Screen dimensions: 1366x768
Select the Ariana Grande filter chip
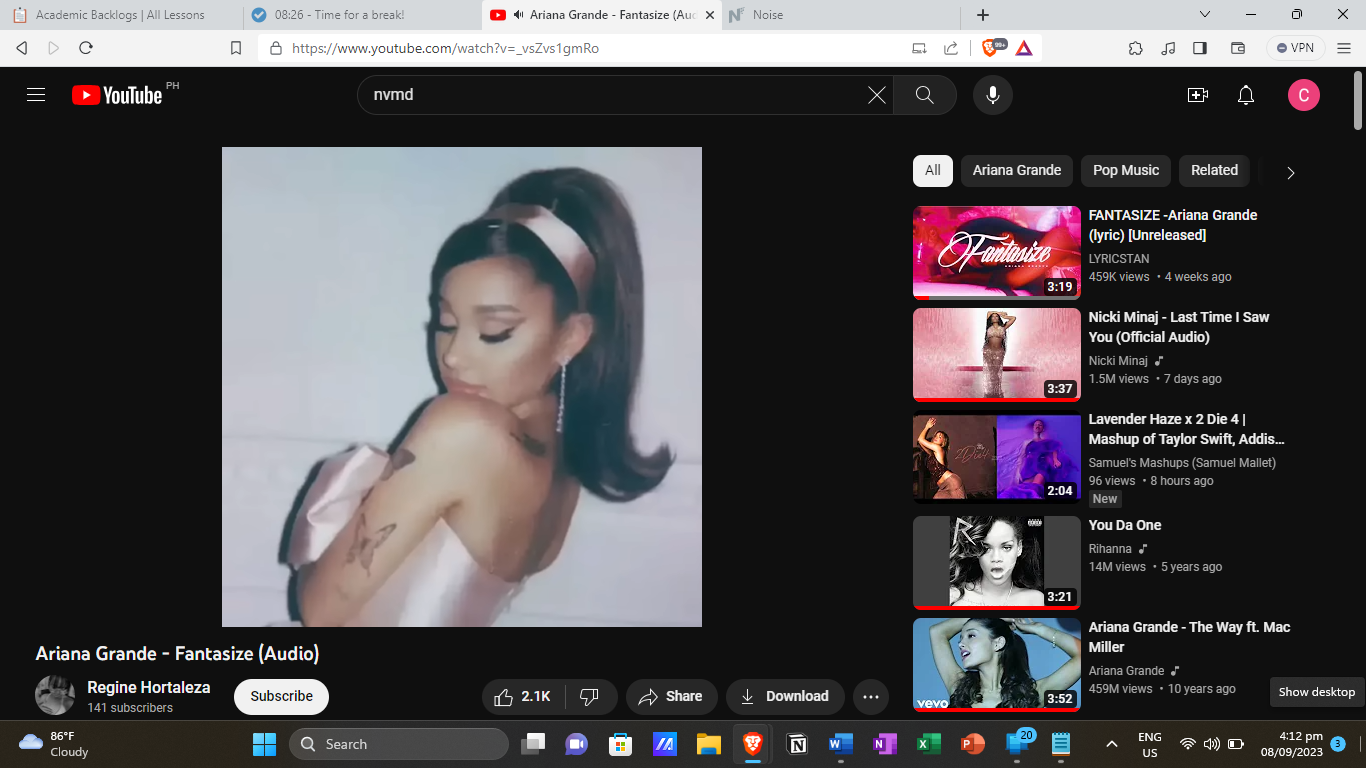click(1017, 170)
